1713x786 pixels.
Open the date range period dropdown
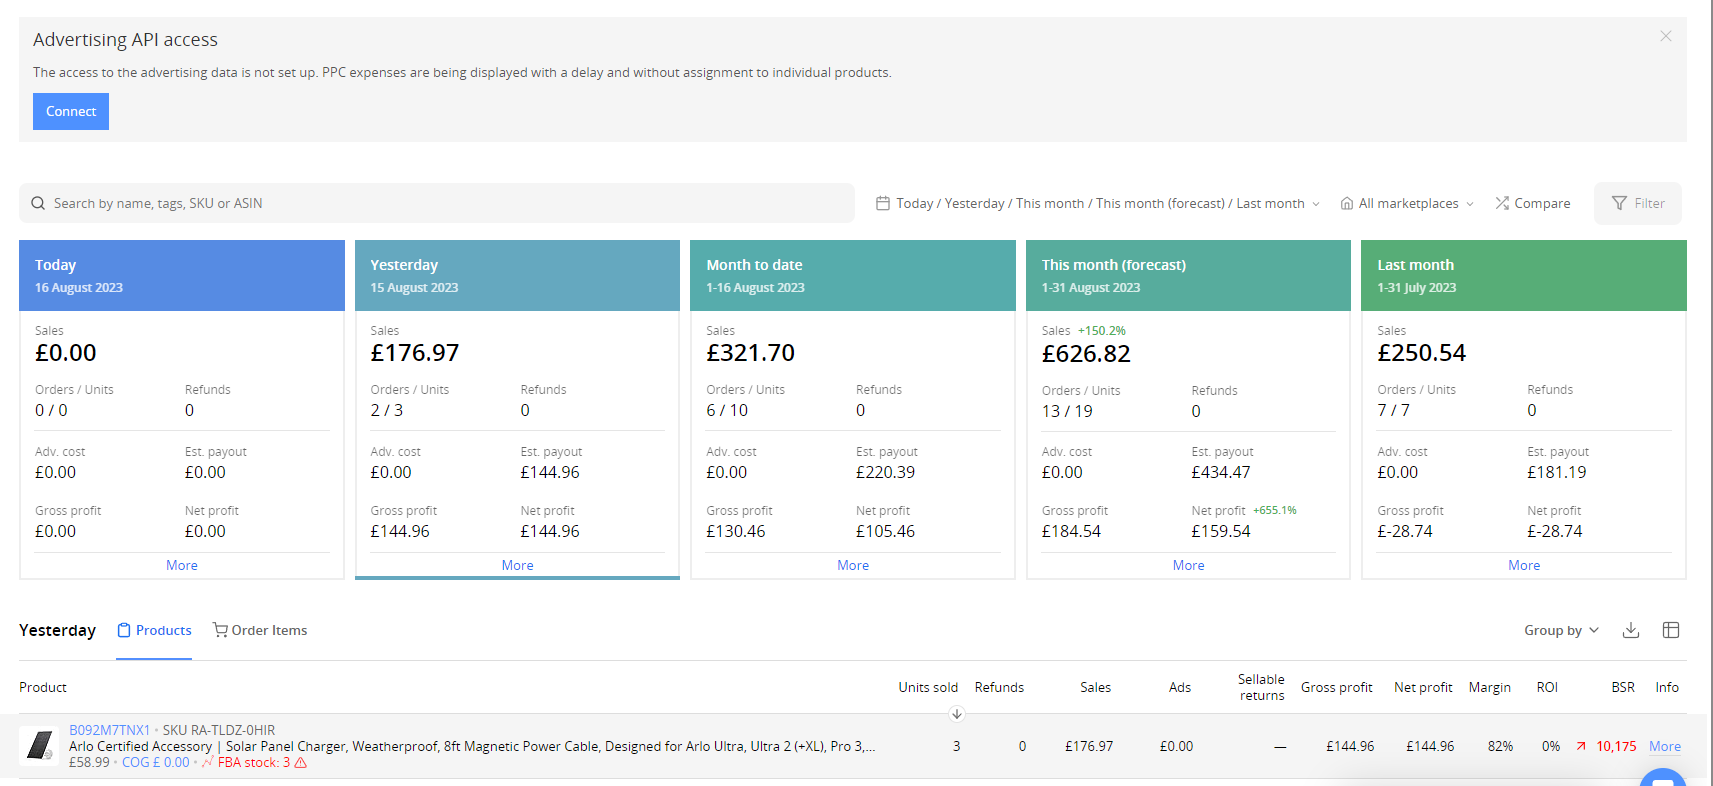pyautogui.click(x=1099, y=203)
